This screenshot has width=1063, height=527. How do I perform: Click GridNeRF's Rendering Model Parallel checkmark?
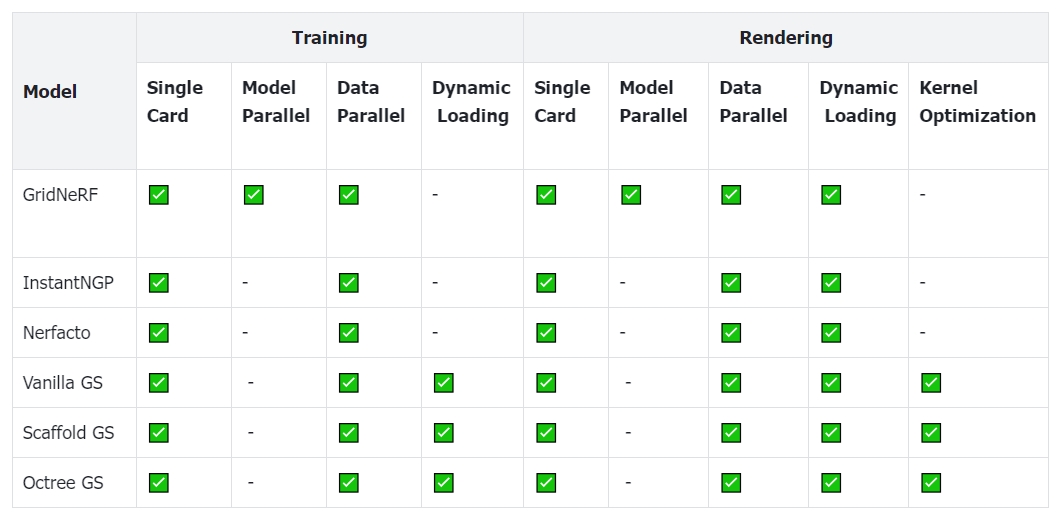tap(631, 195)
